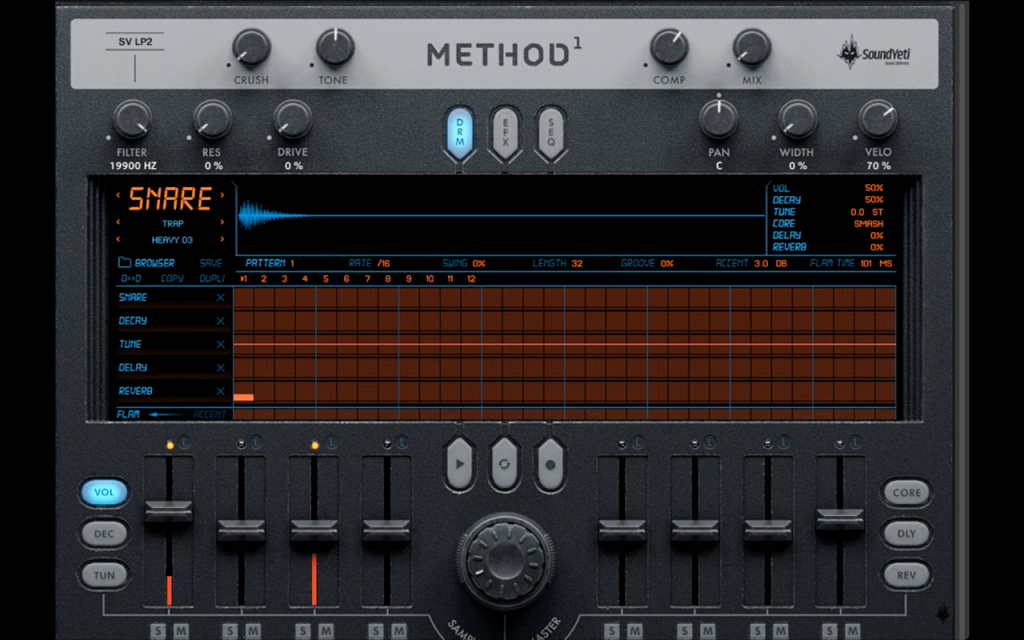Screen dimensions: 1024x640
Task: Select the CORE button
Action: [906, 493]
